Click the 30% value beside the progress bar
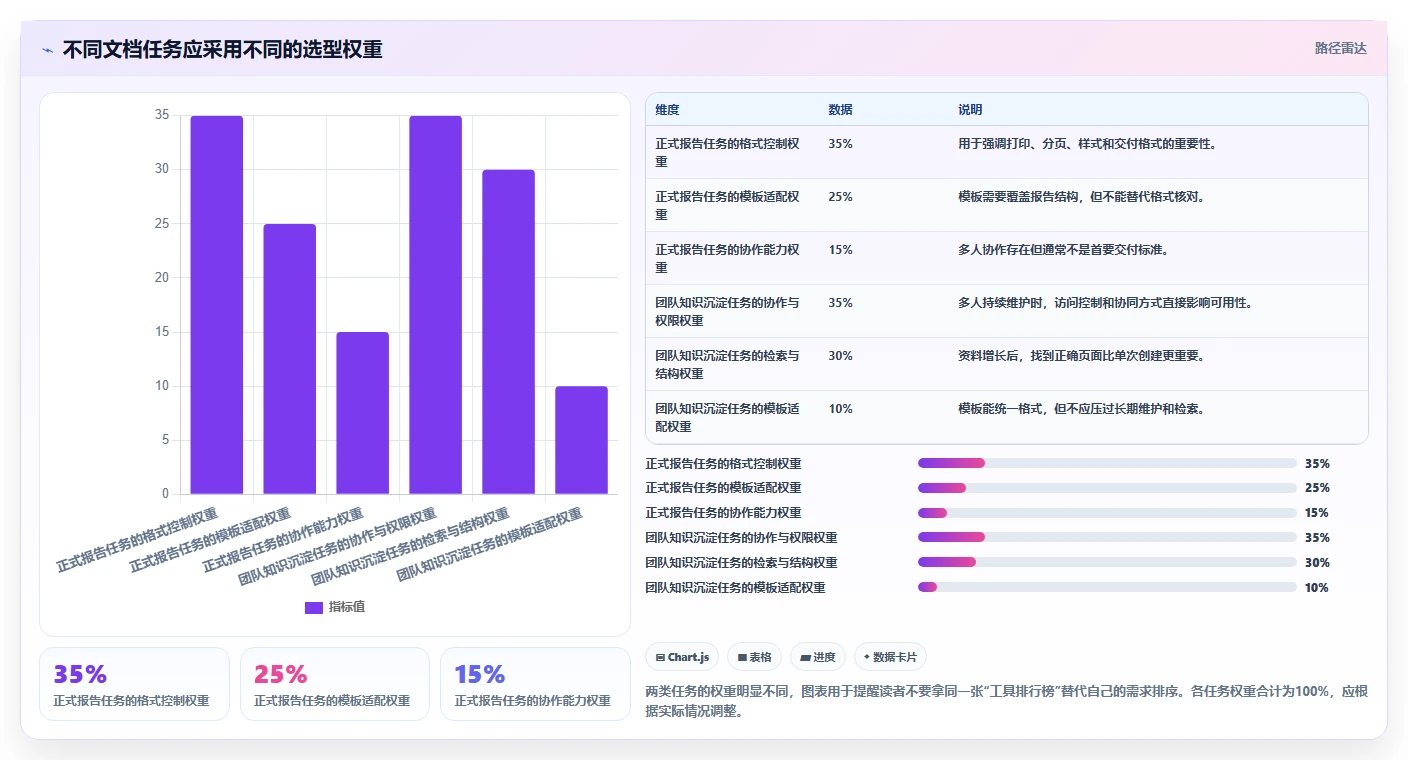Viewport: 1408px width, 760px height. [1317, 563]
